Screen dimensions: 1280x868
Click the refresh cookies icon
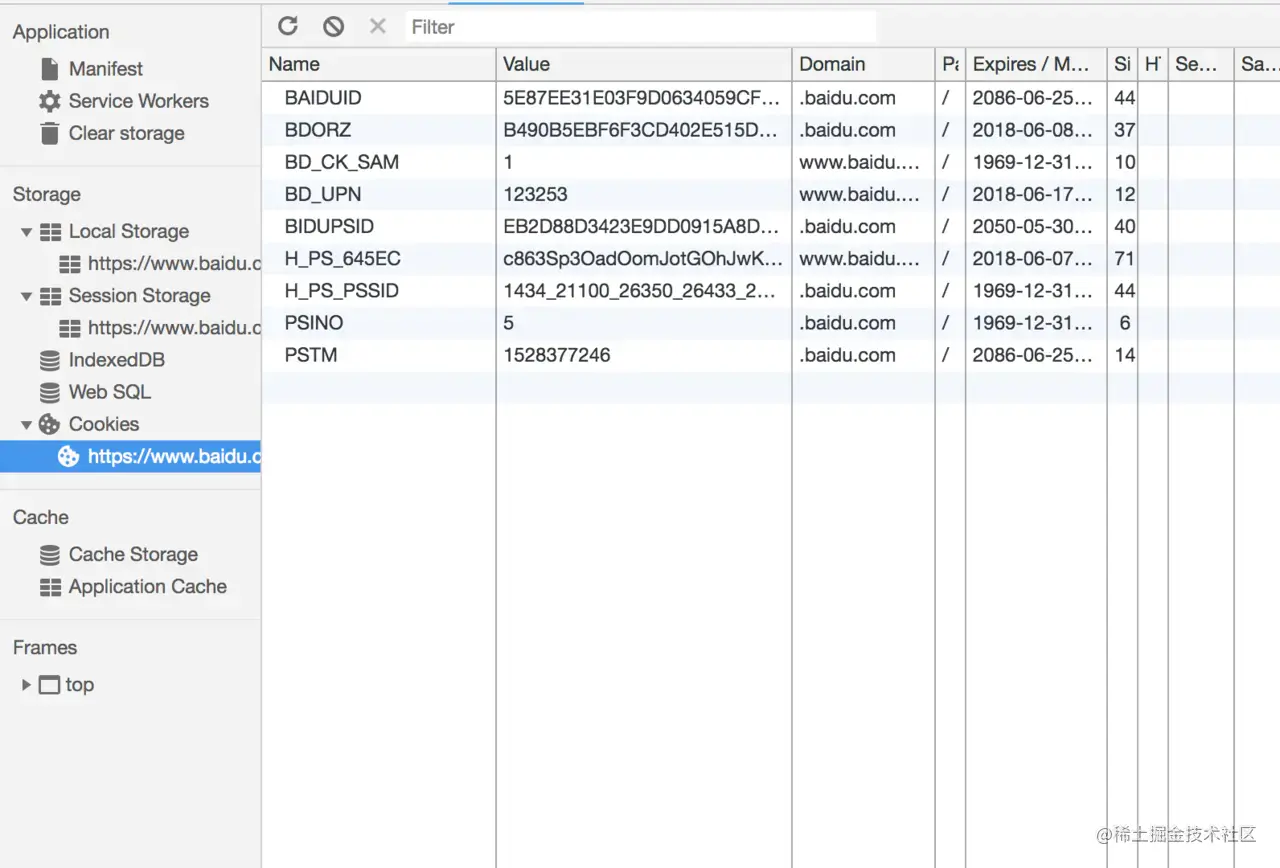[288, 27]
